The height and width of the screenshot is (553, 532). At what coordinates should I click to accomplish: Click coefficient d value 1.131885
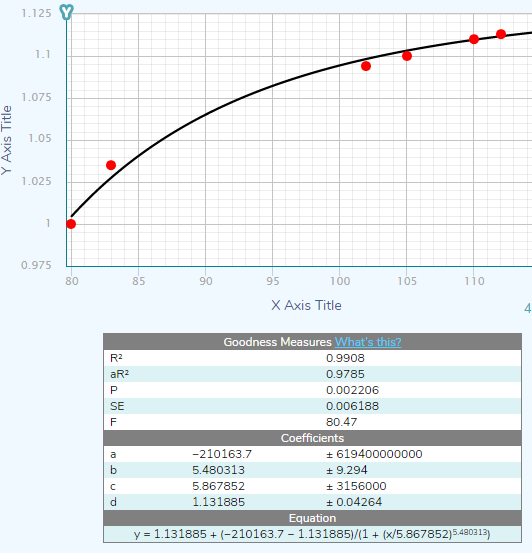[x=218, y=502]
